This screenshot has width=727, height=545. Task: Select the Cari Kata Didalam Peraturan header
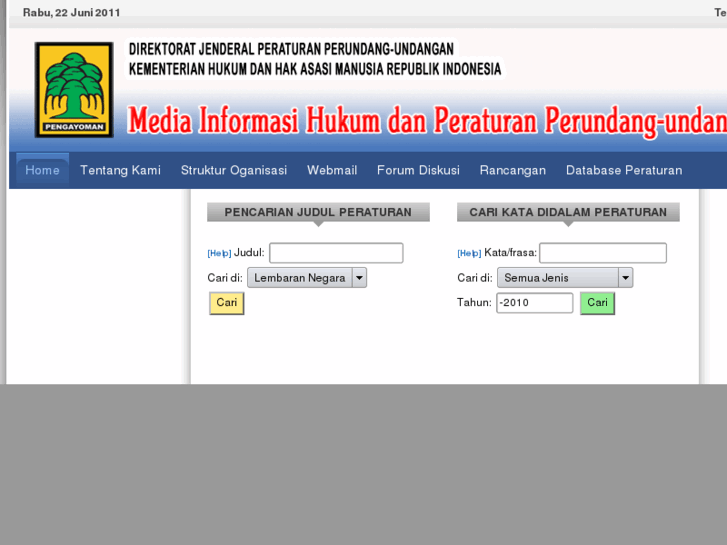[x=568, y=212]
